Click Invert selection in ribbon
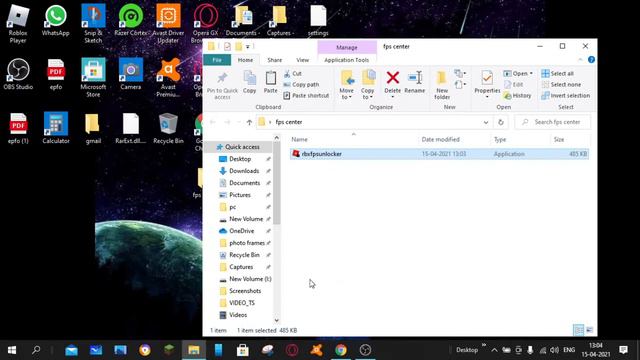The image size is (640, 360). point(566,96)
